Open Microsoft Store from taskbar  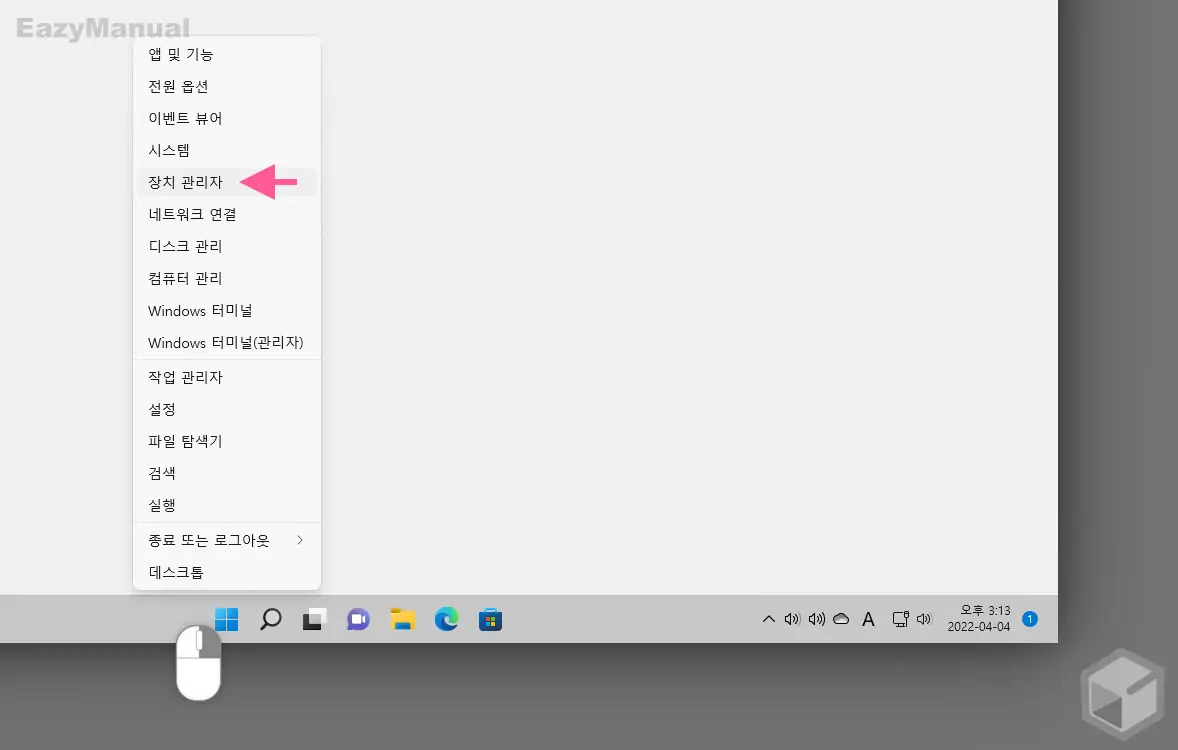click(x=491, y=620)
